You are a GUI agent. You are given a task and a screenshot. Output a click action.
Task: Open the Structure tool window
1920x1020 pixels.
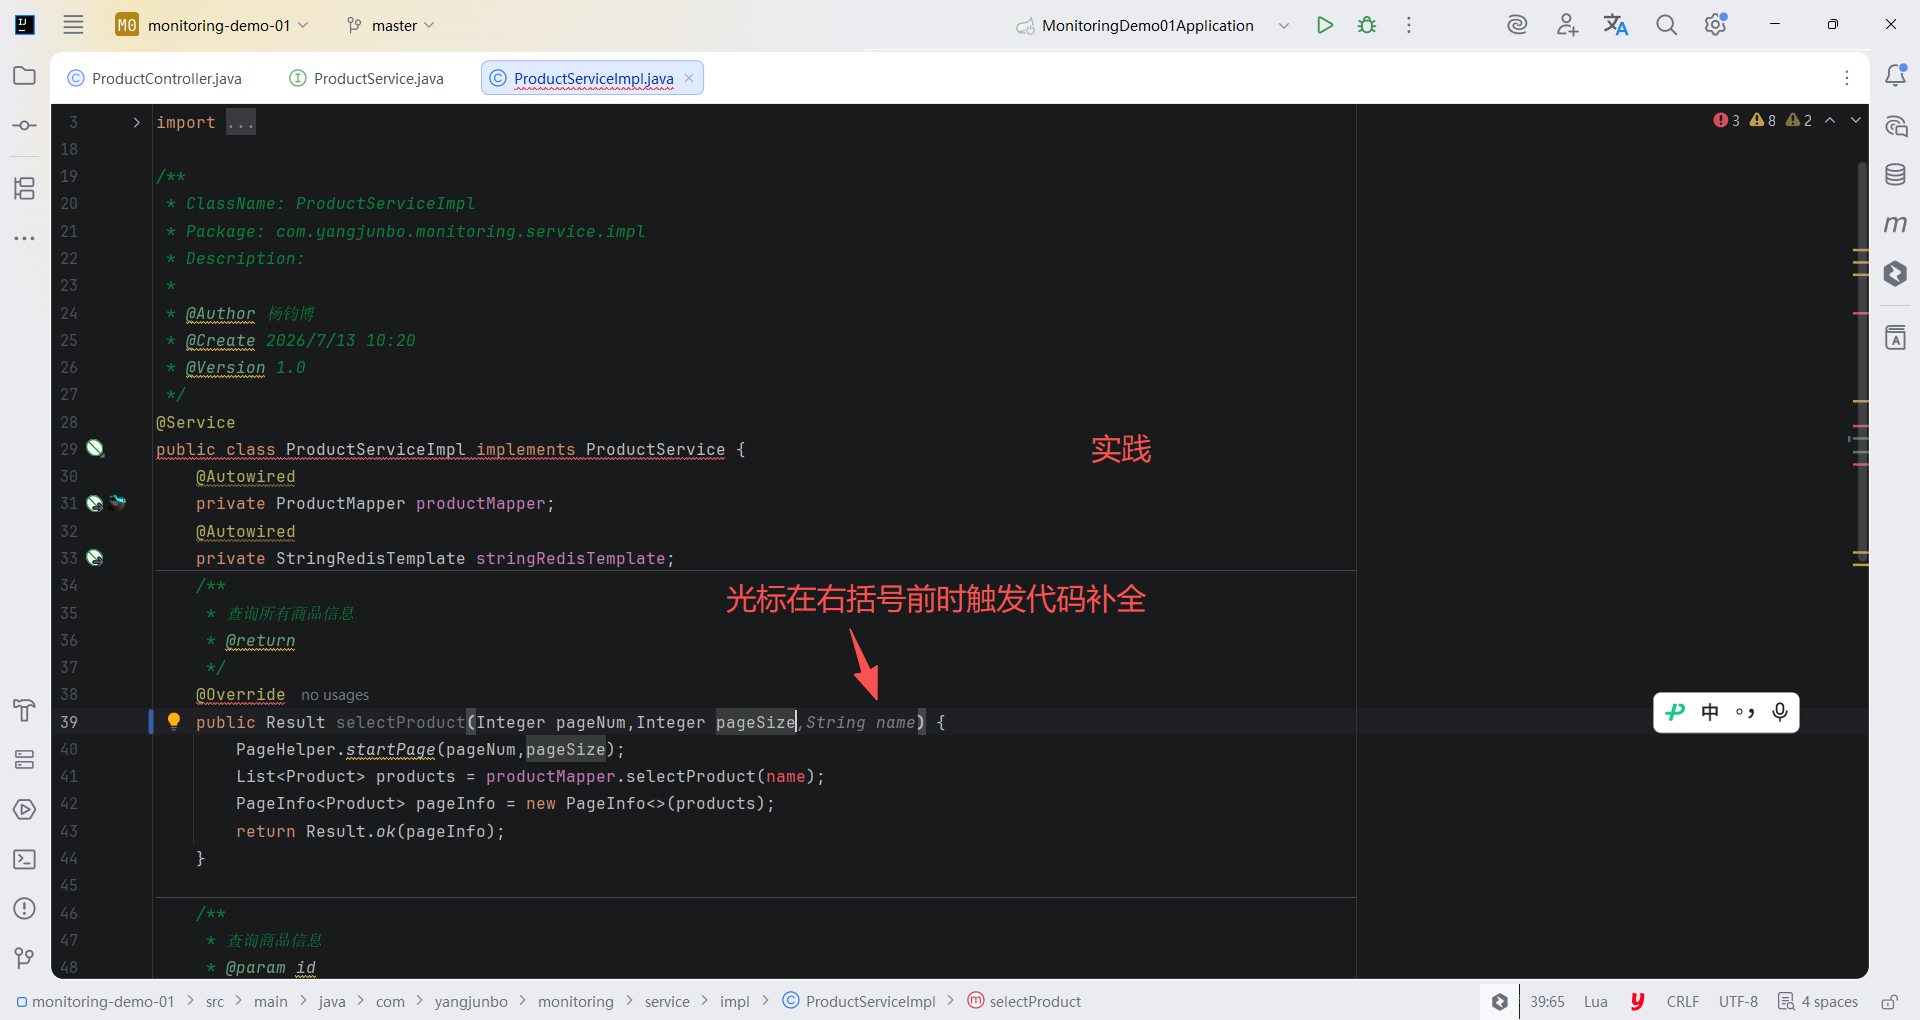coord(25,188)
